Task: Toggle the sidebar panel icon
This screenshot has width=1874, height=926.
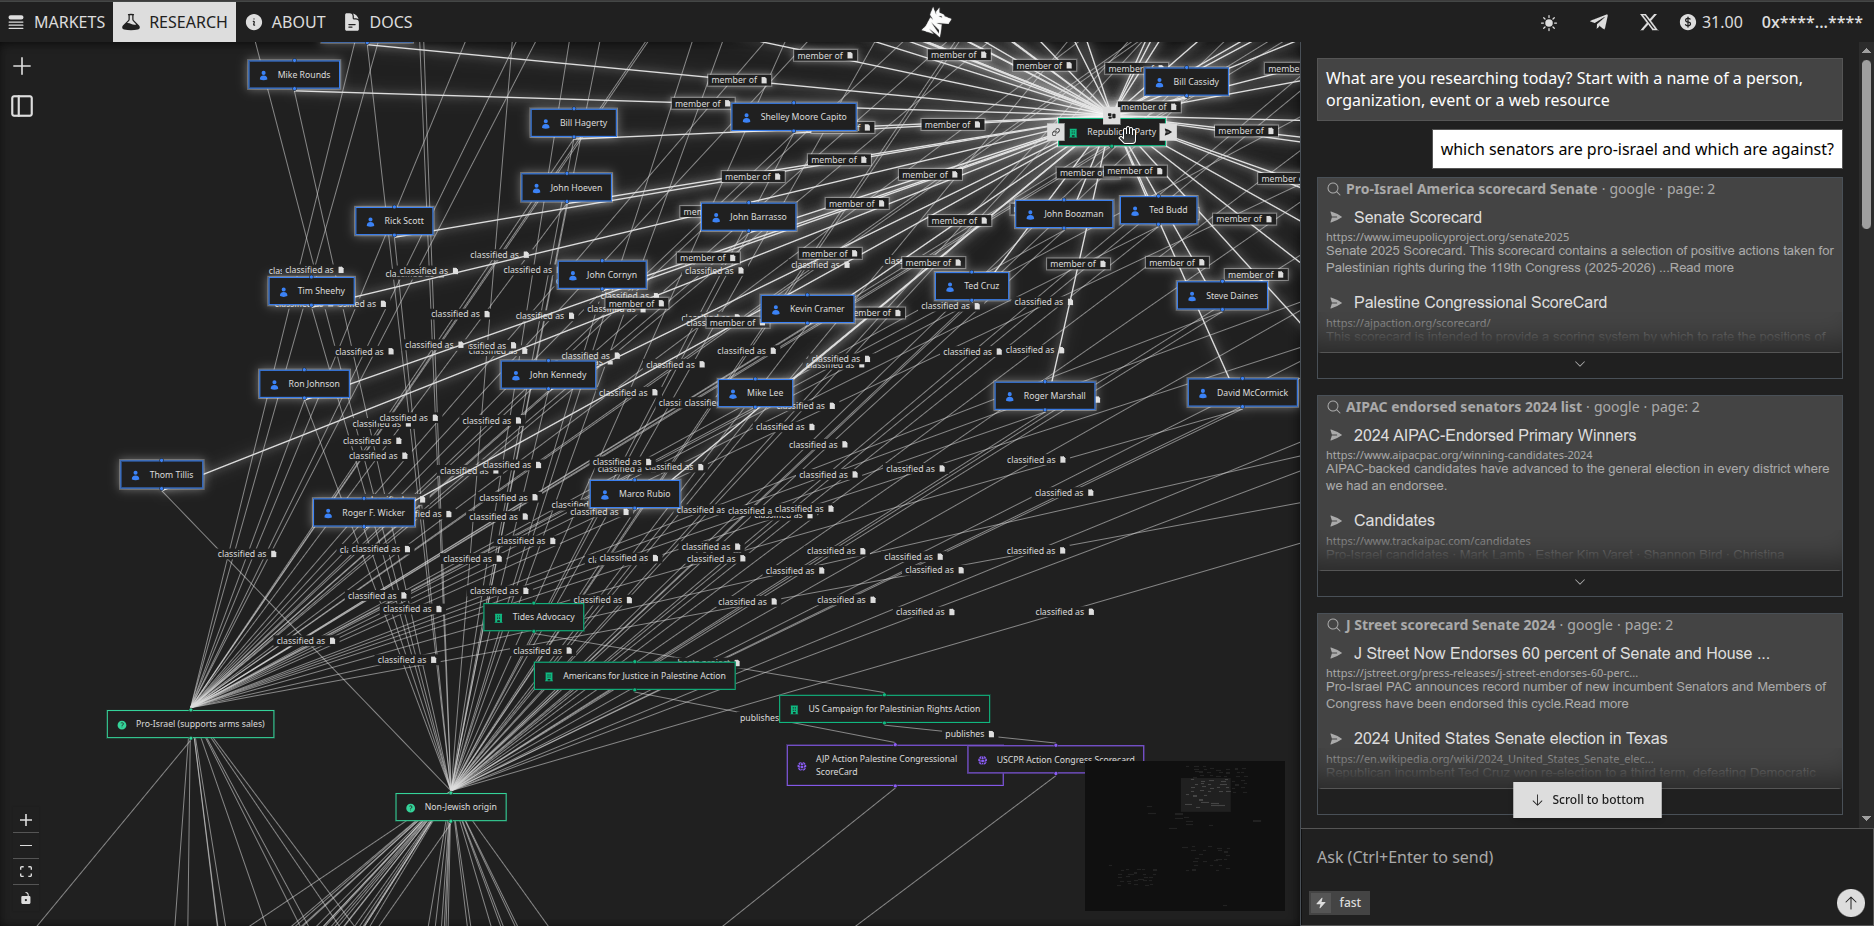Action: (x=22, y=106)
